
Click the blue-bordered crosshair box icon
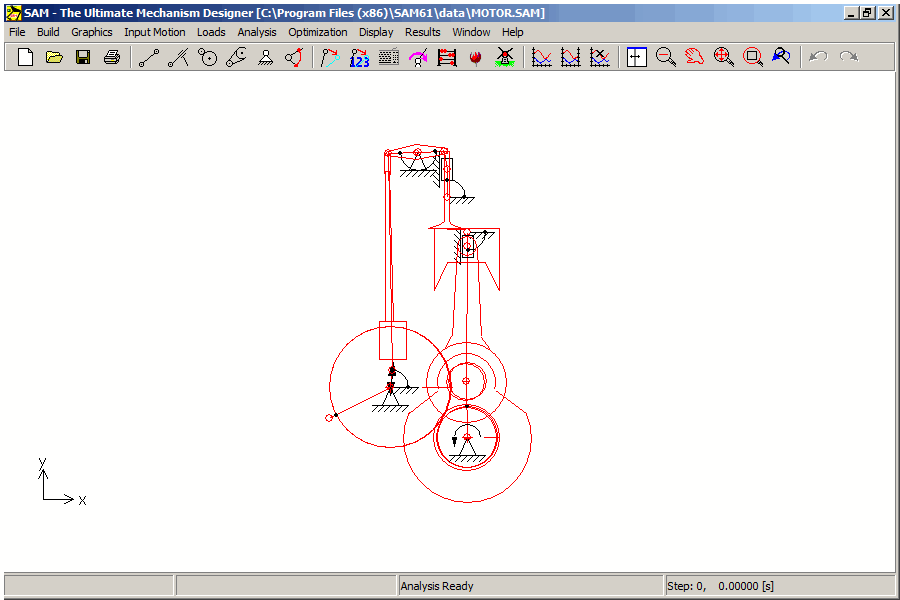(x=637, y=57)
